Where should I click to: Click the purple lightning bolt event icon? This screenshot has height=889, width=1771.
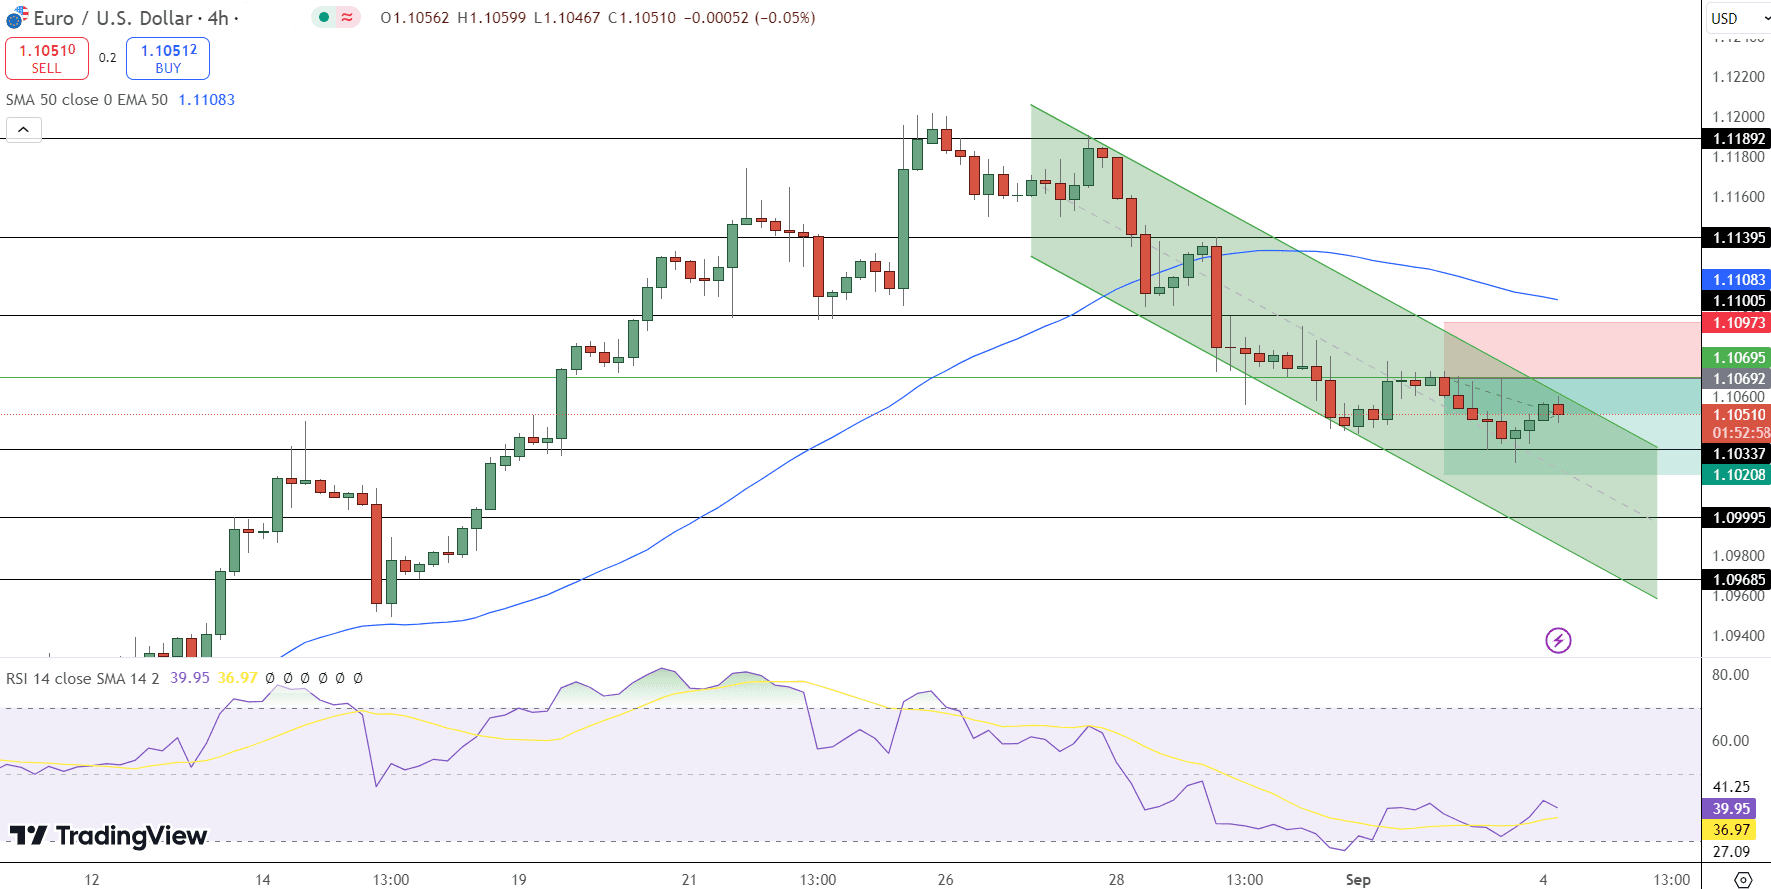click(x=1558, y=640)
